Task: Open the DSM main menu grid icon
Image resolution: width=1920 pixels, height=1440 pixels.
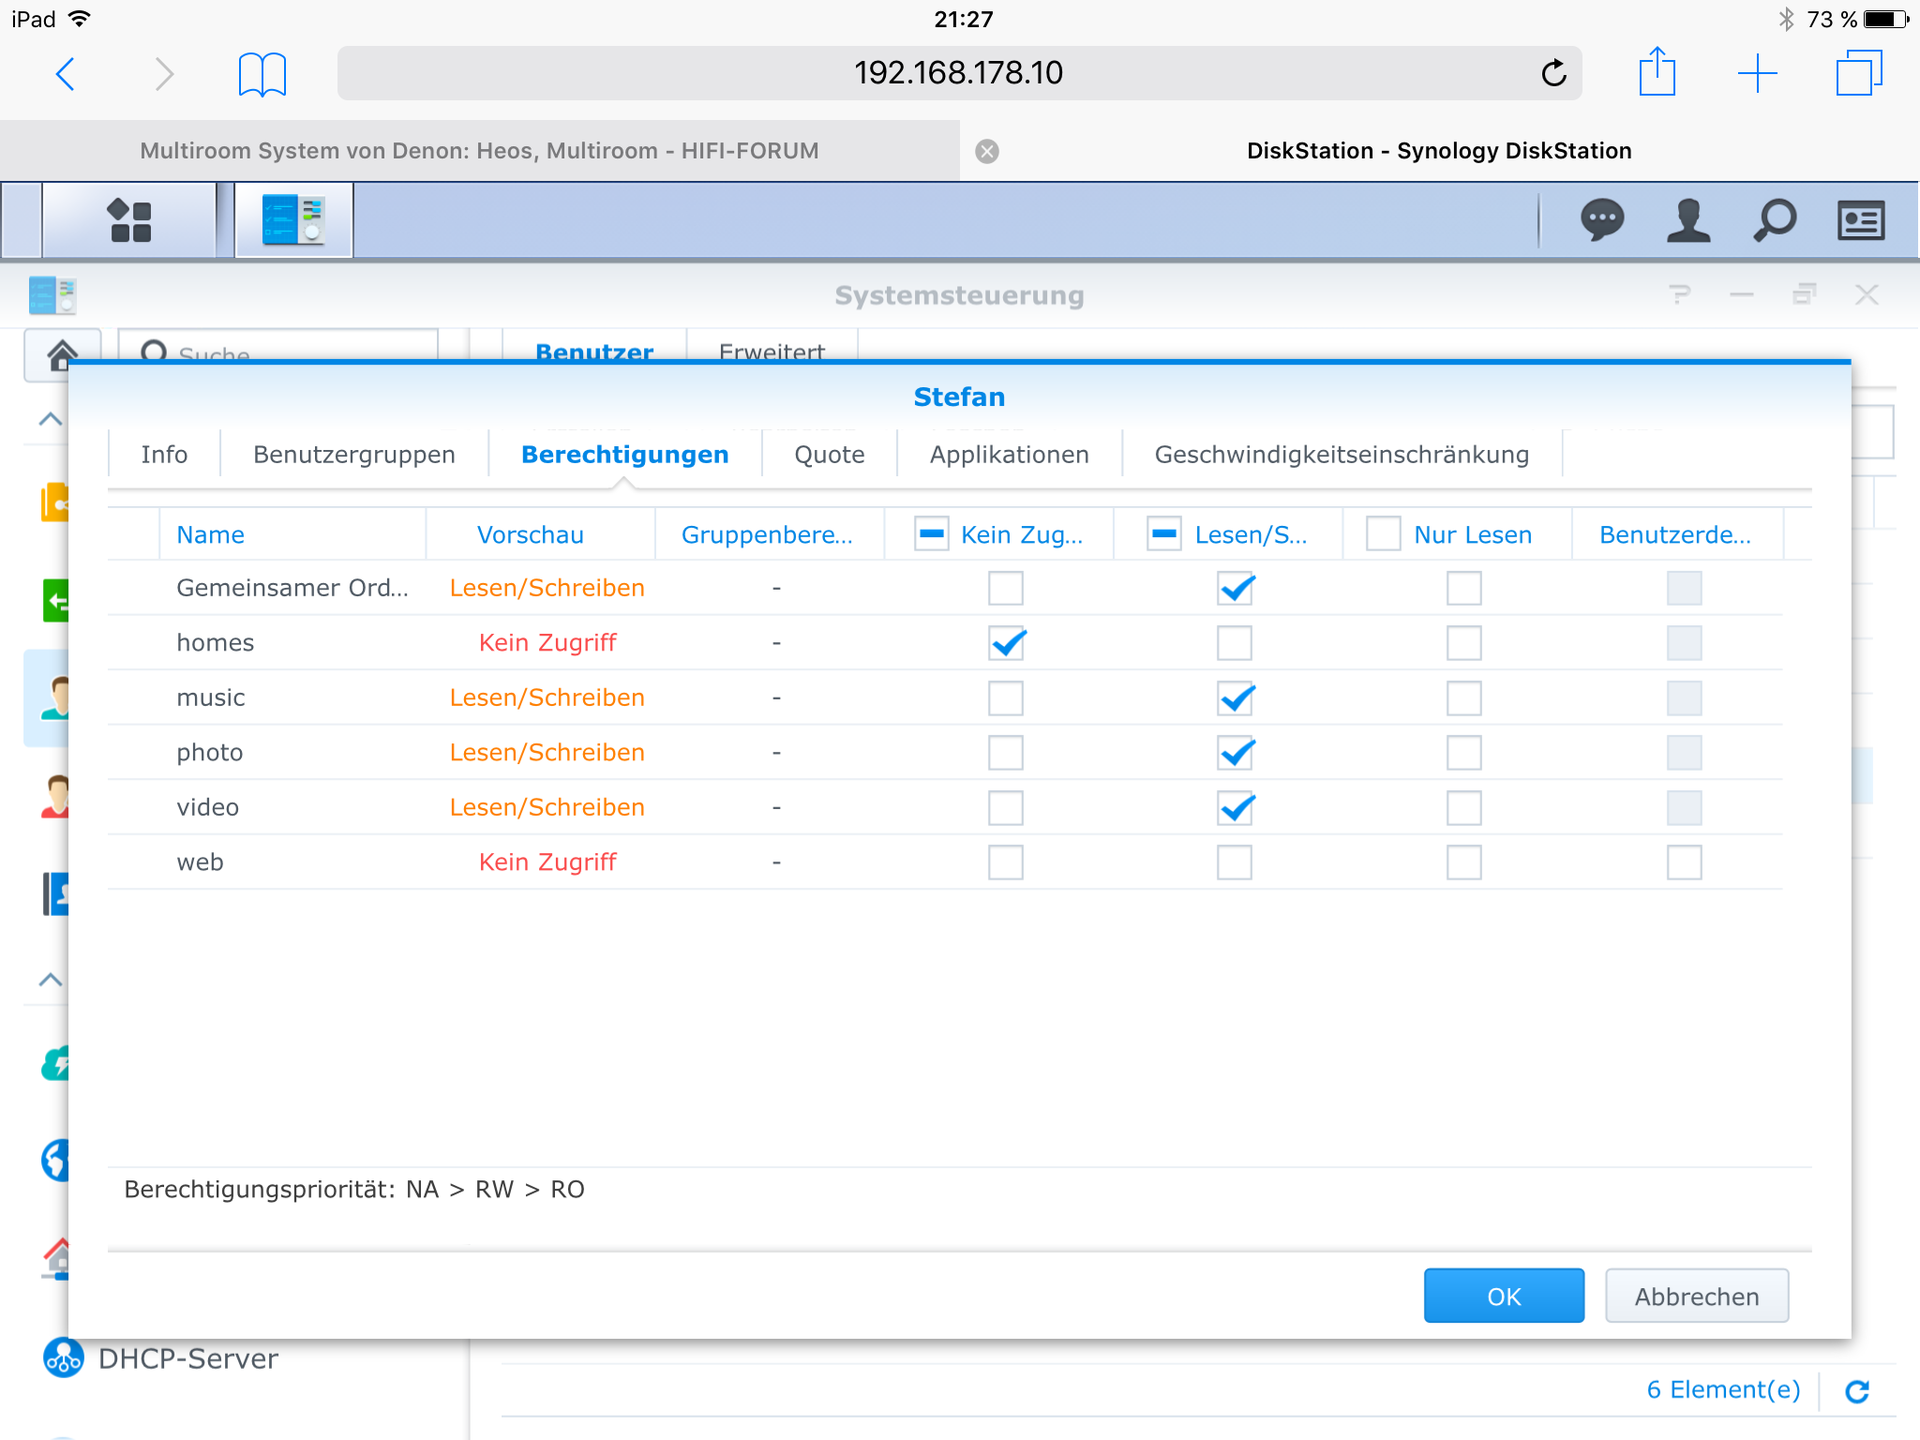Action: pyautogui.click(x=129, y=221)
